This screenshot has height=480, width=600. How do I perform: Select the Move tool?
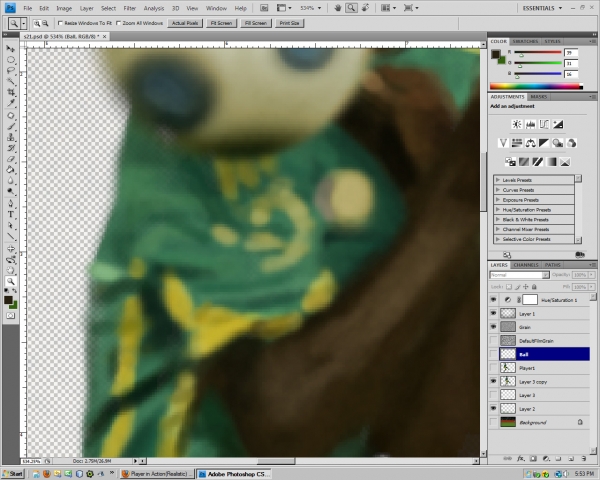click(10, 49)
